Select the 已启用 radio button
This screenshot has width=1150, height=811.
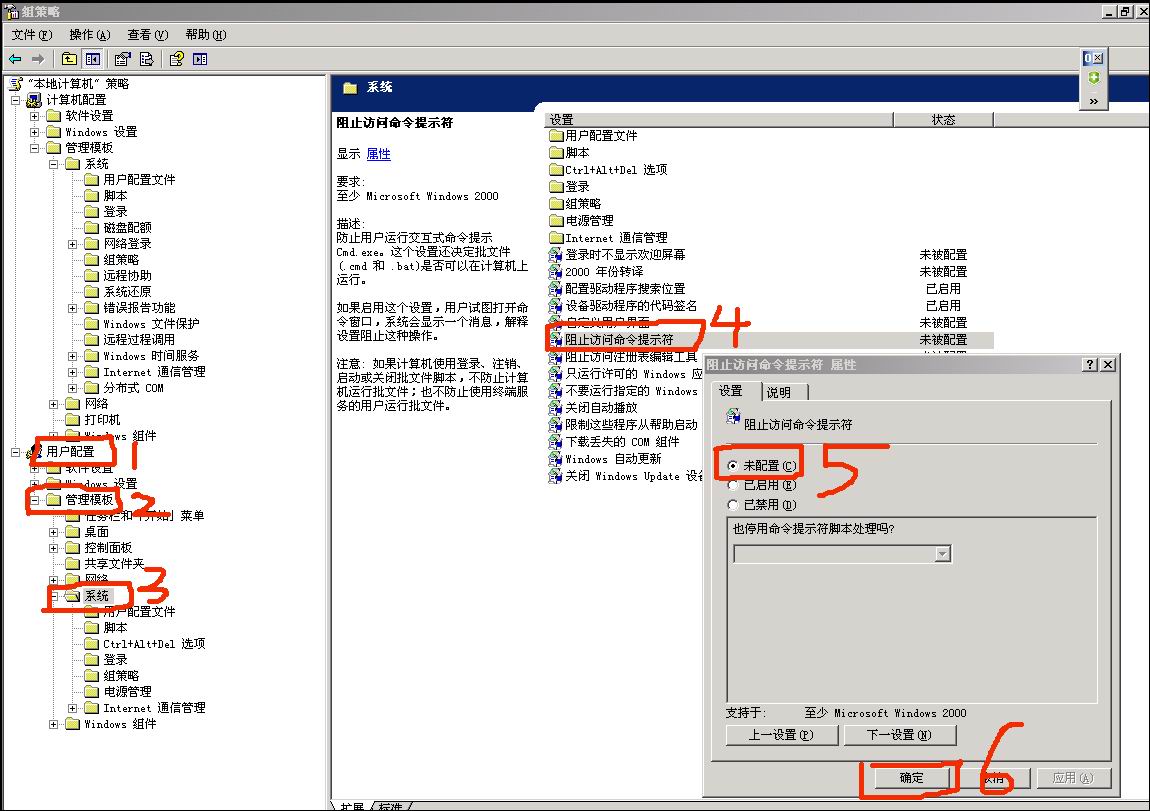(734, 485)
